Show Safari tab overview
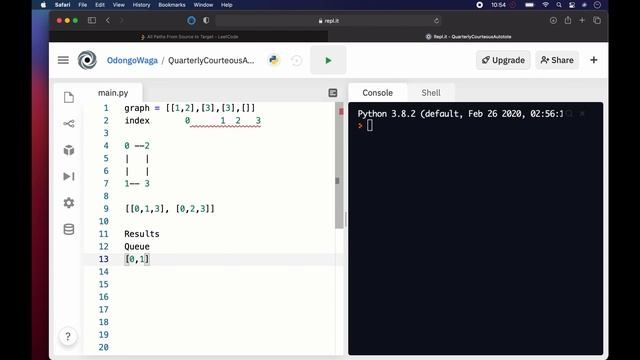 pos(597,20)
